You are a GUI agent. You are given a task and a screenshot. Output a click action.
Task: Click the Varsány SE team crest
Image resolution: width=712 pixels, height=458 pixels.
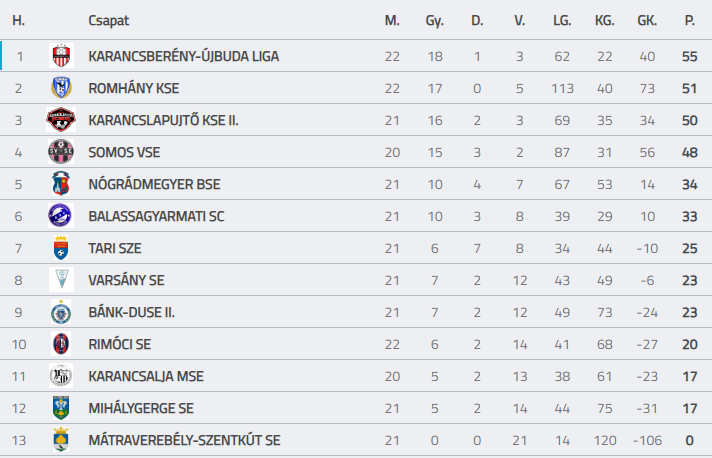[61, 280]
